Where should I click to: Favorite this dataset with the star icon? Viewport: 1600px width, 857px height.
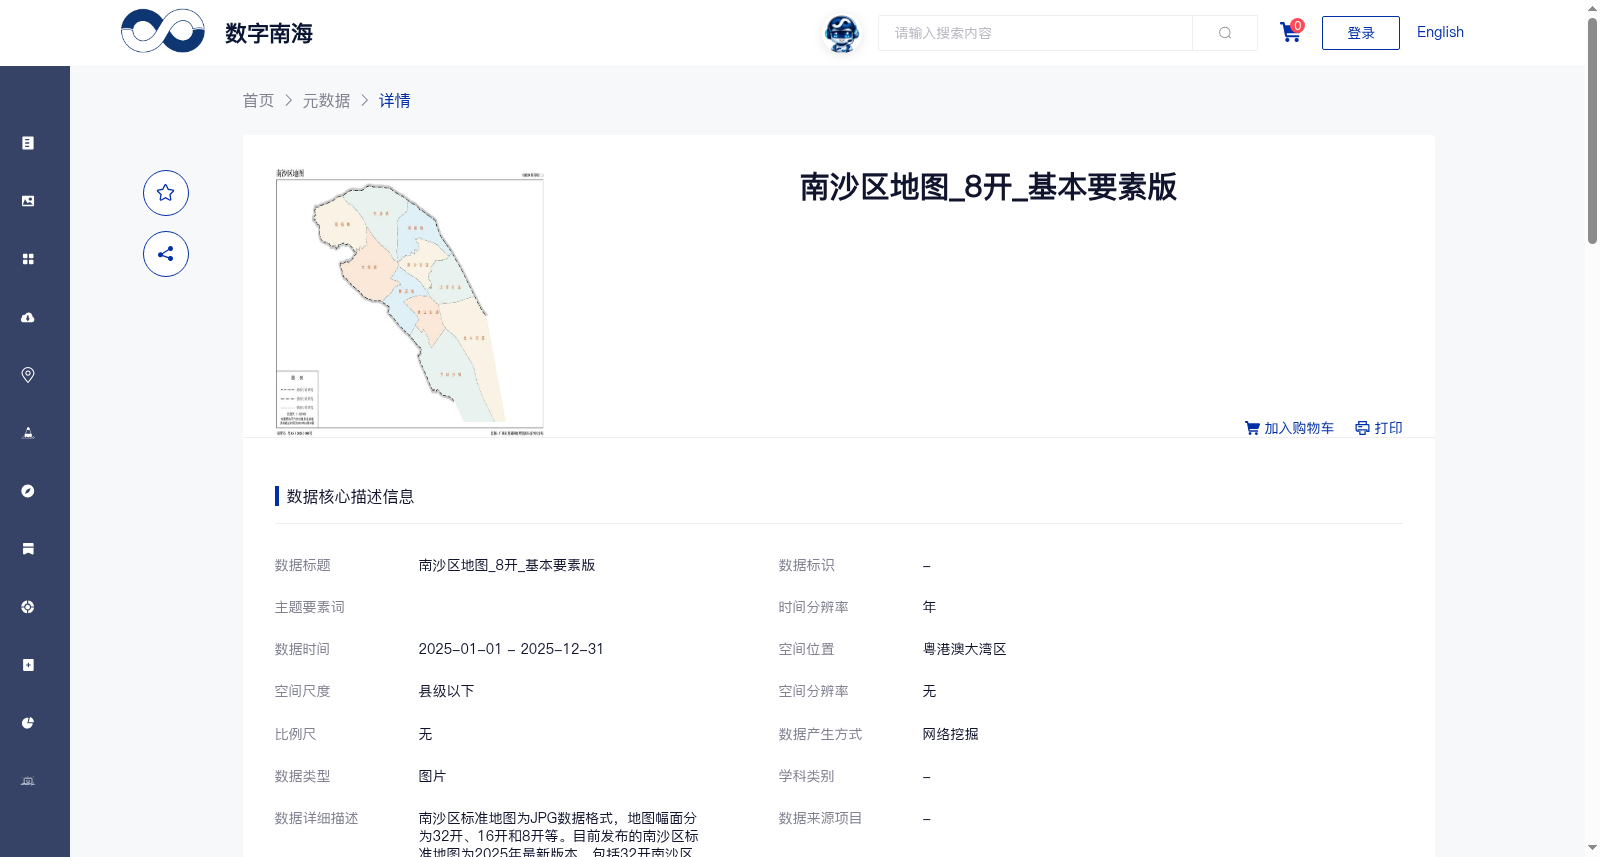click(x=166, y=193)
